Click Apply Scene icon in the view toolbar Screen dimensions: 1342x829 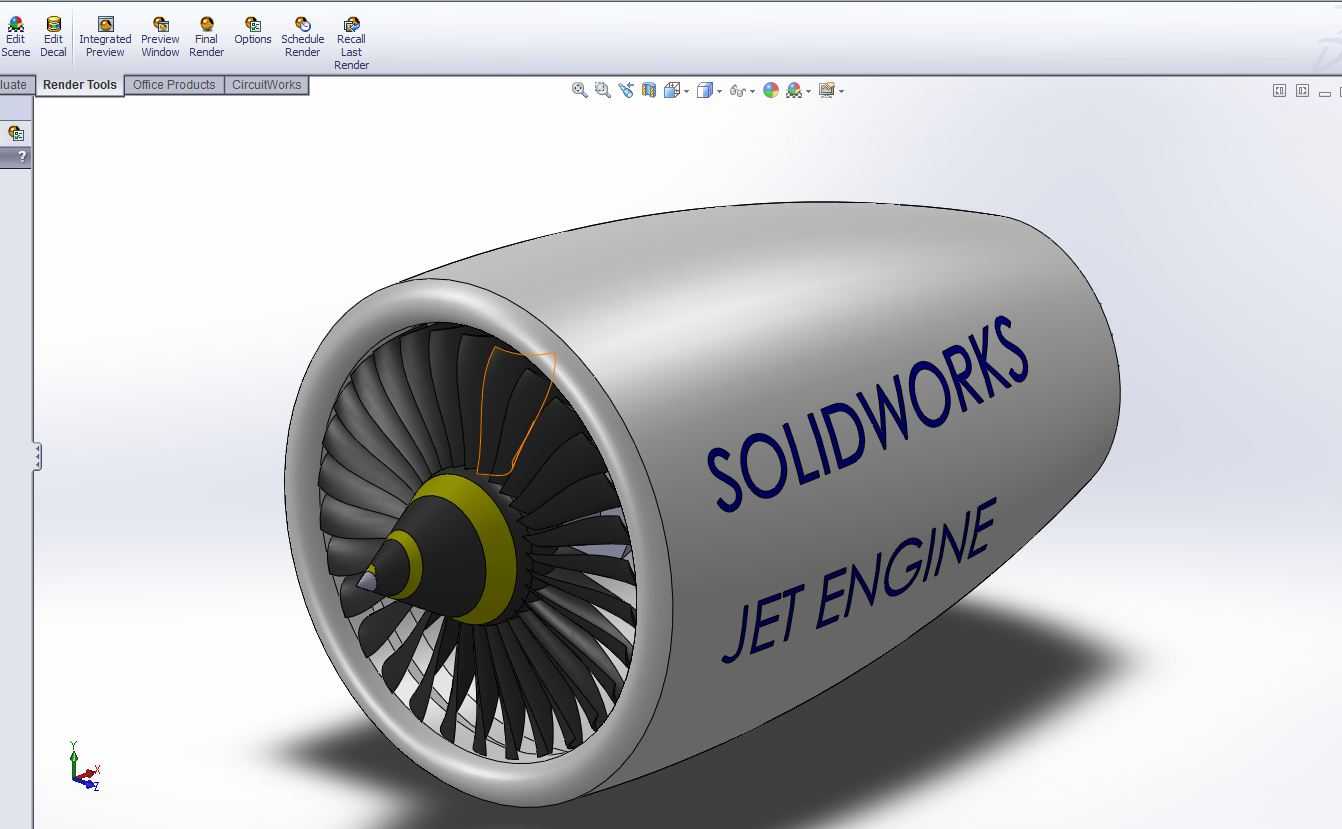(x=794, y=90)
